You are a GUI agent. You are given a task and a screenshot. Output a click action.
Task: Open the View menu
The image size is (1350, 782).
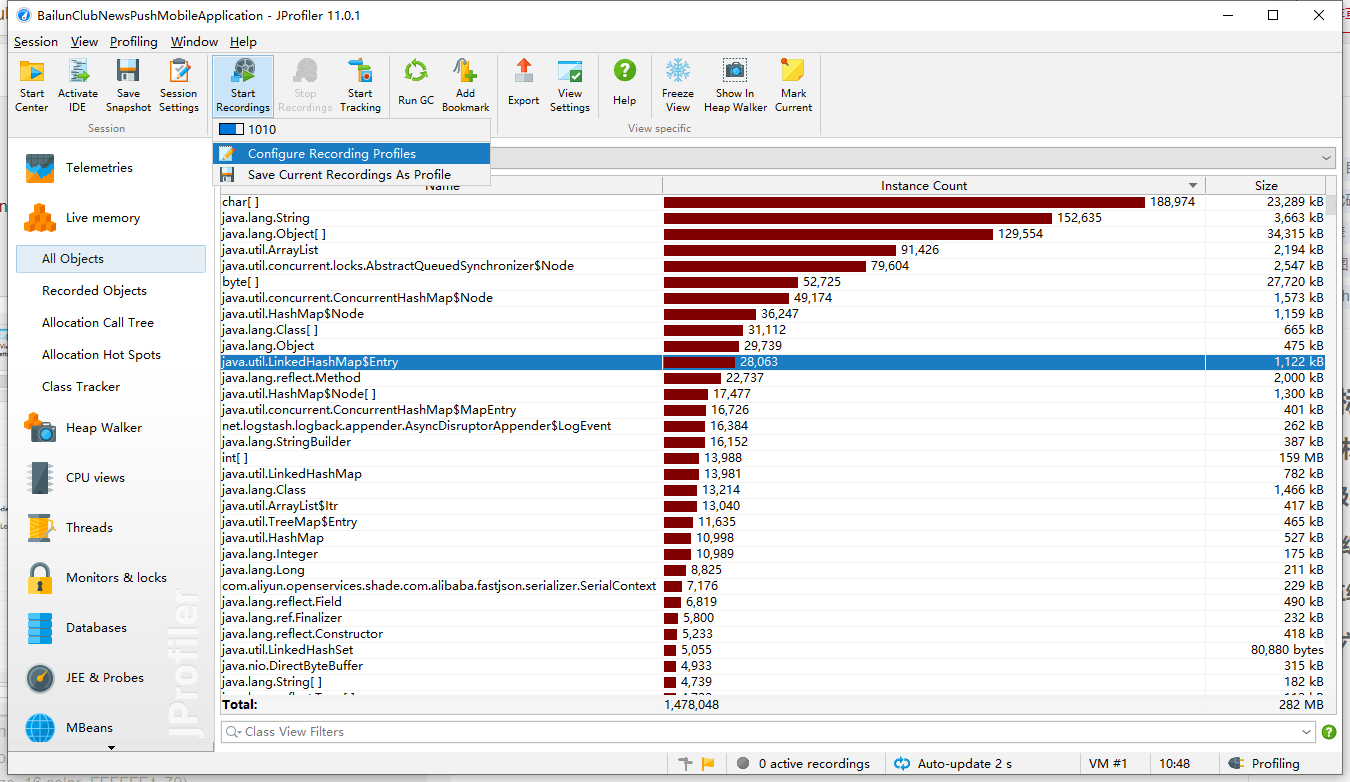(x=84, y=42)
